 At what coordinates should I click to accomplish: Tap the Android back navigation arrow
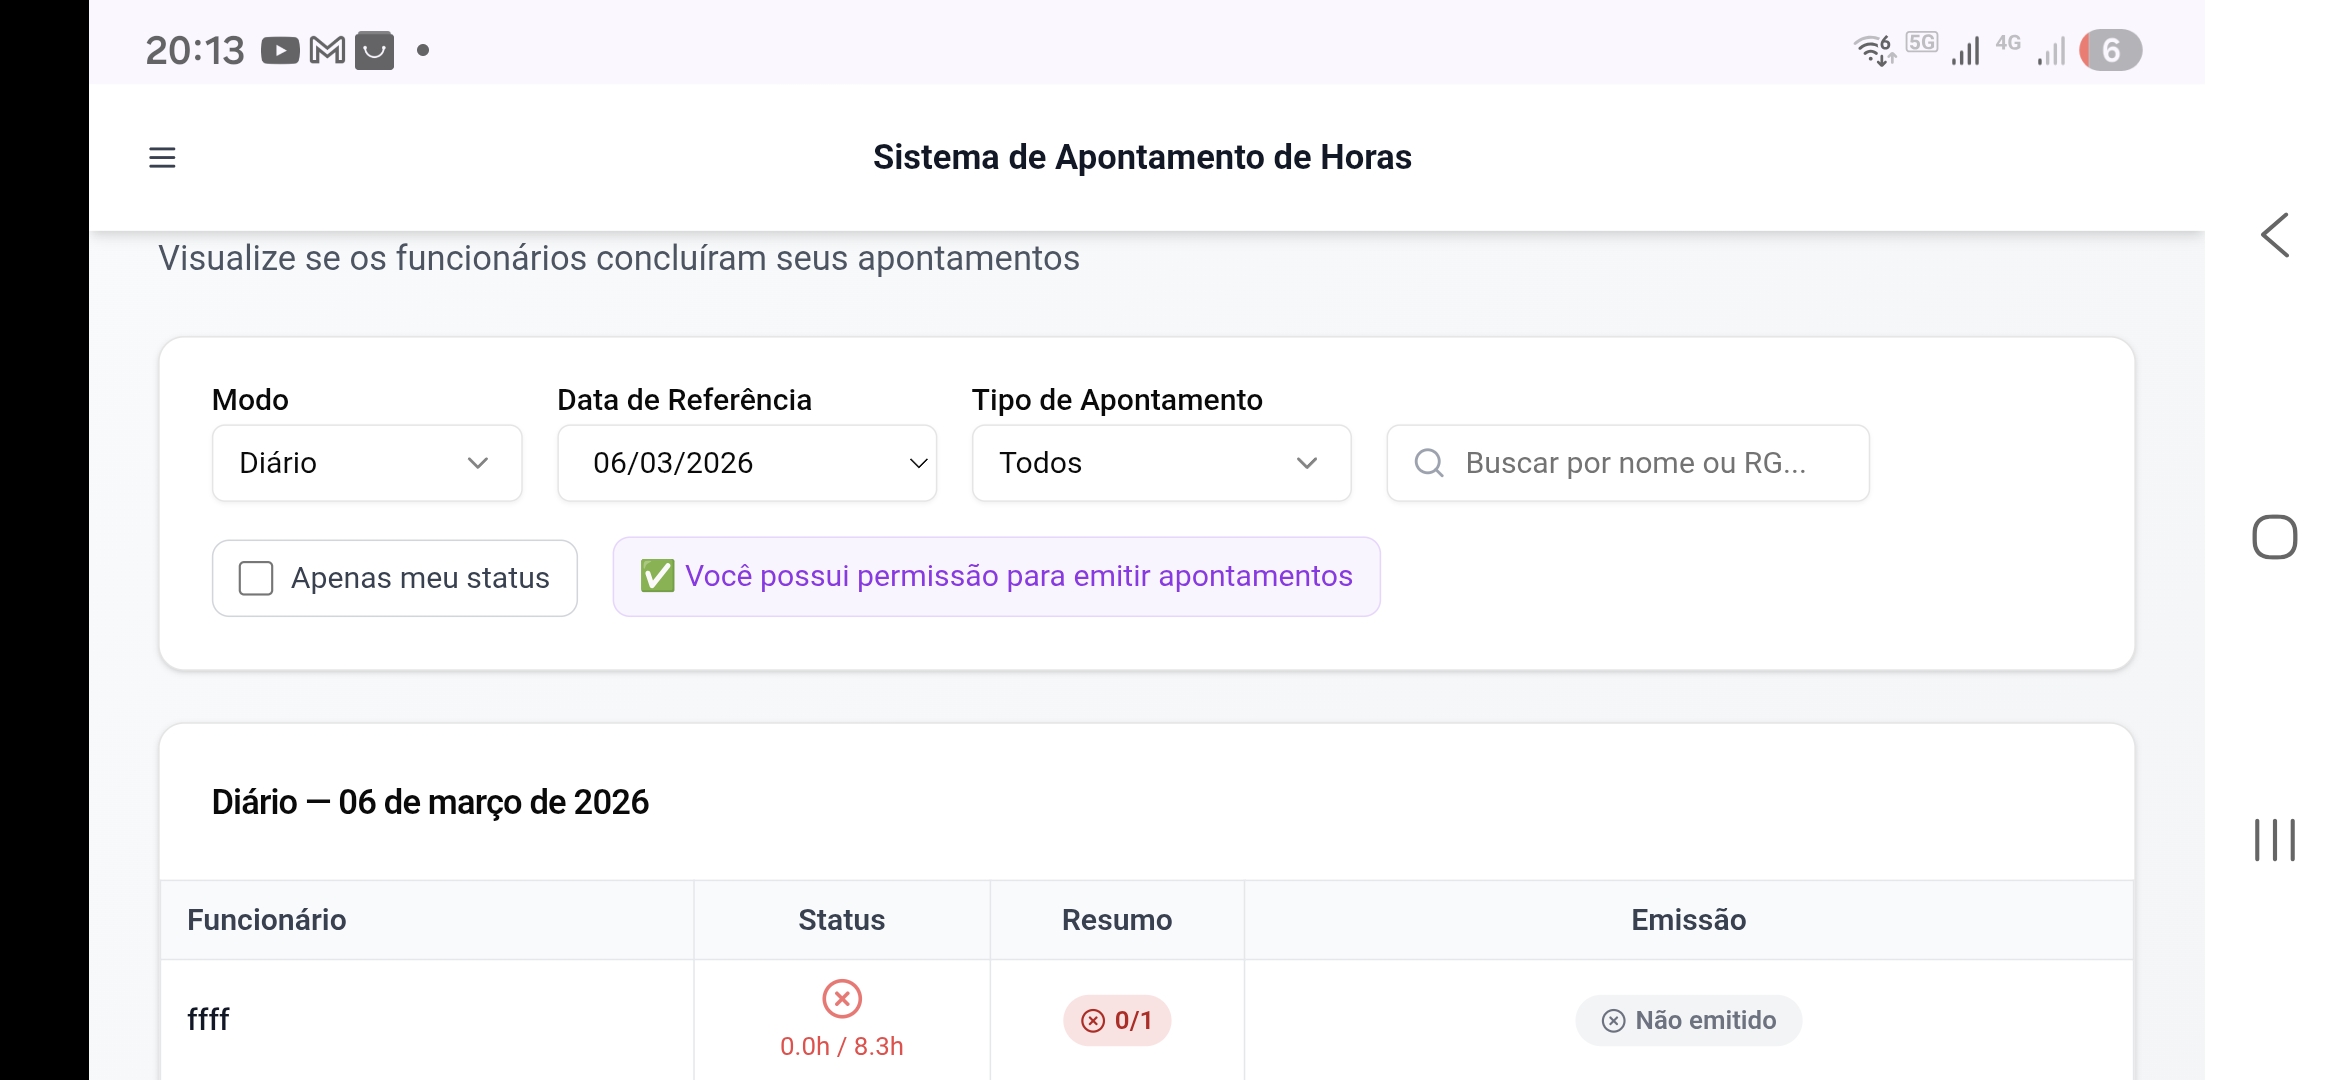[x=2275, y=236]
